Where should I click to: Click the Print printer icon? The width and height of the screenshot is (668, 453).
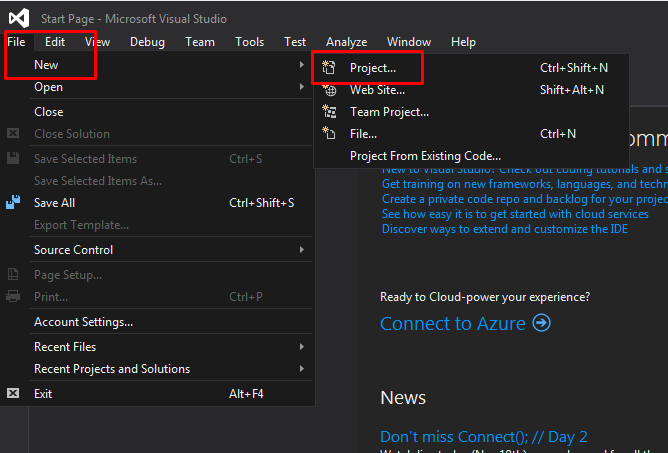13,296
